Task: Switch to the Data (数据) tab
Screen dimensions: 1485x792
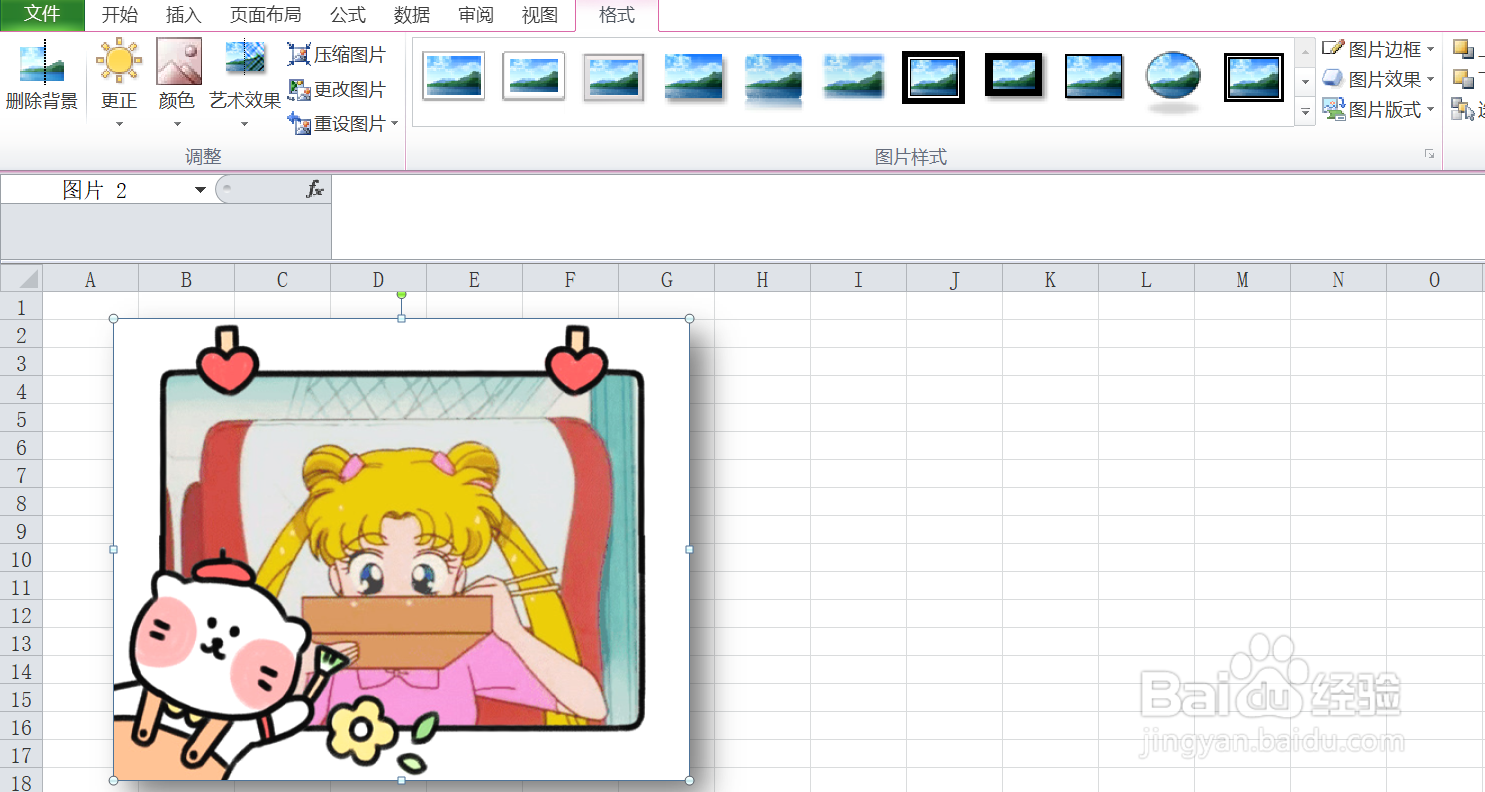Action: tap(412, 15)
